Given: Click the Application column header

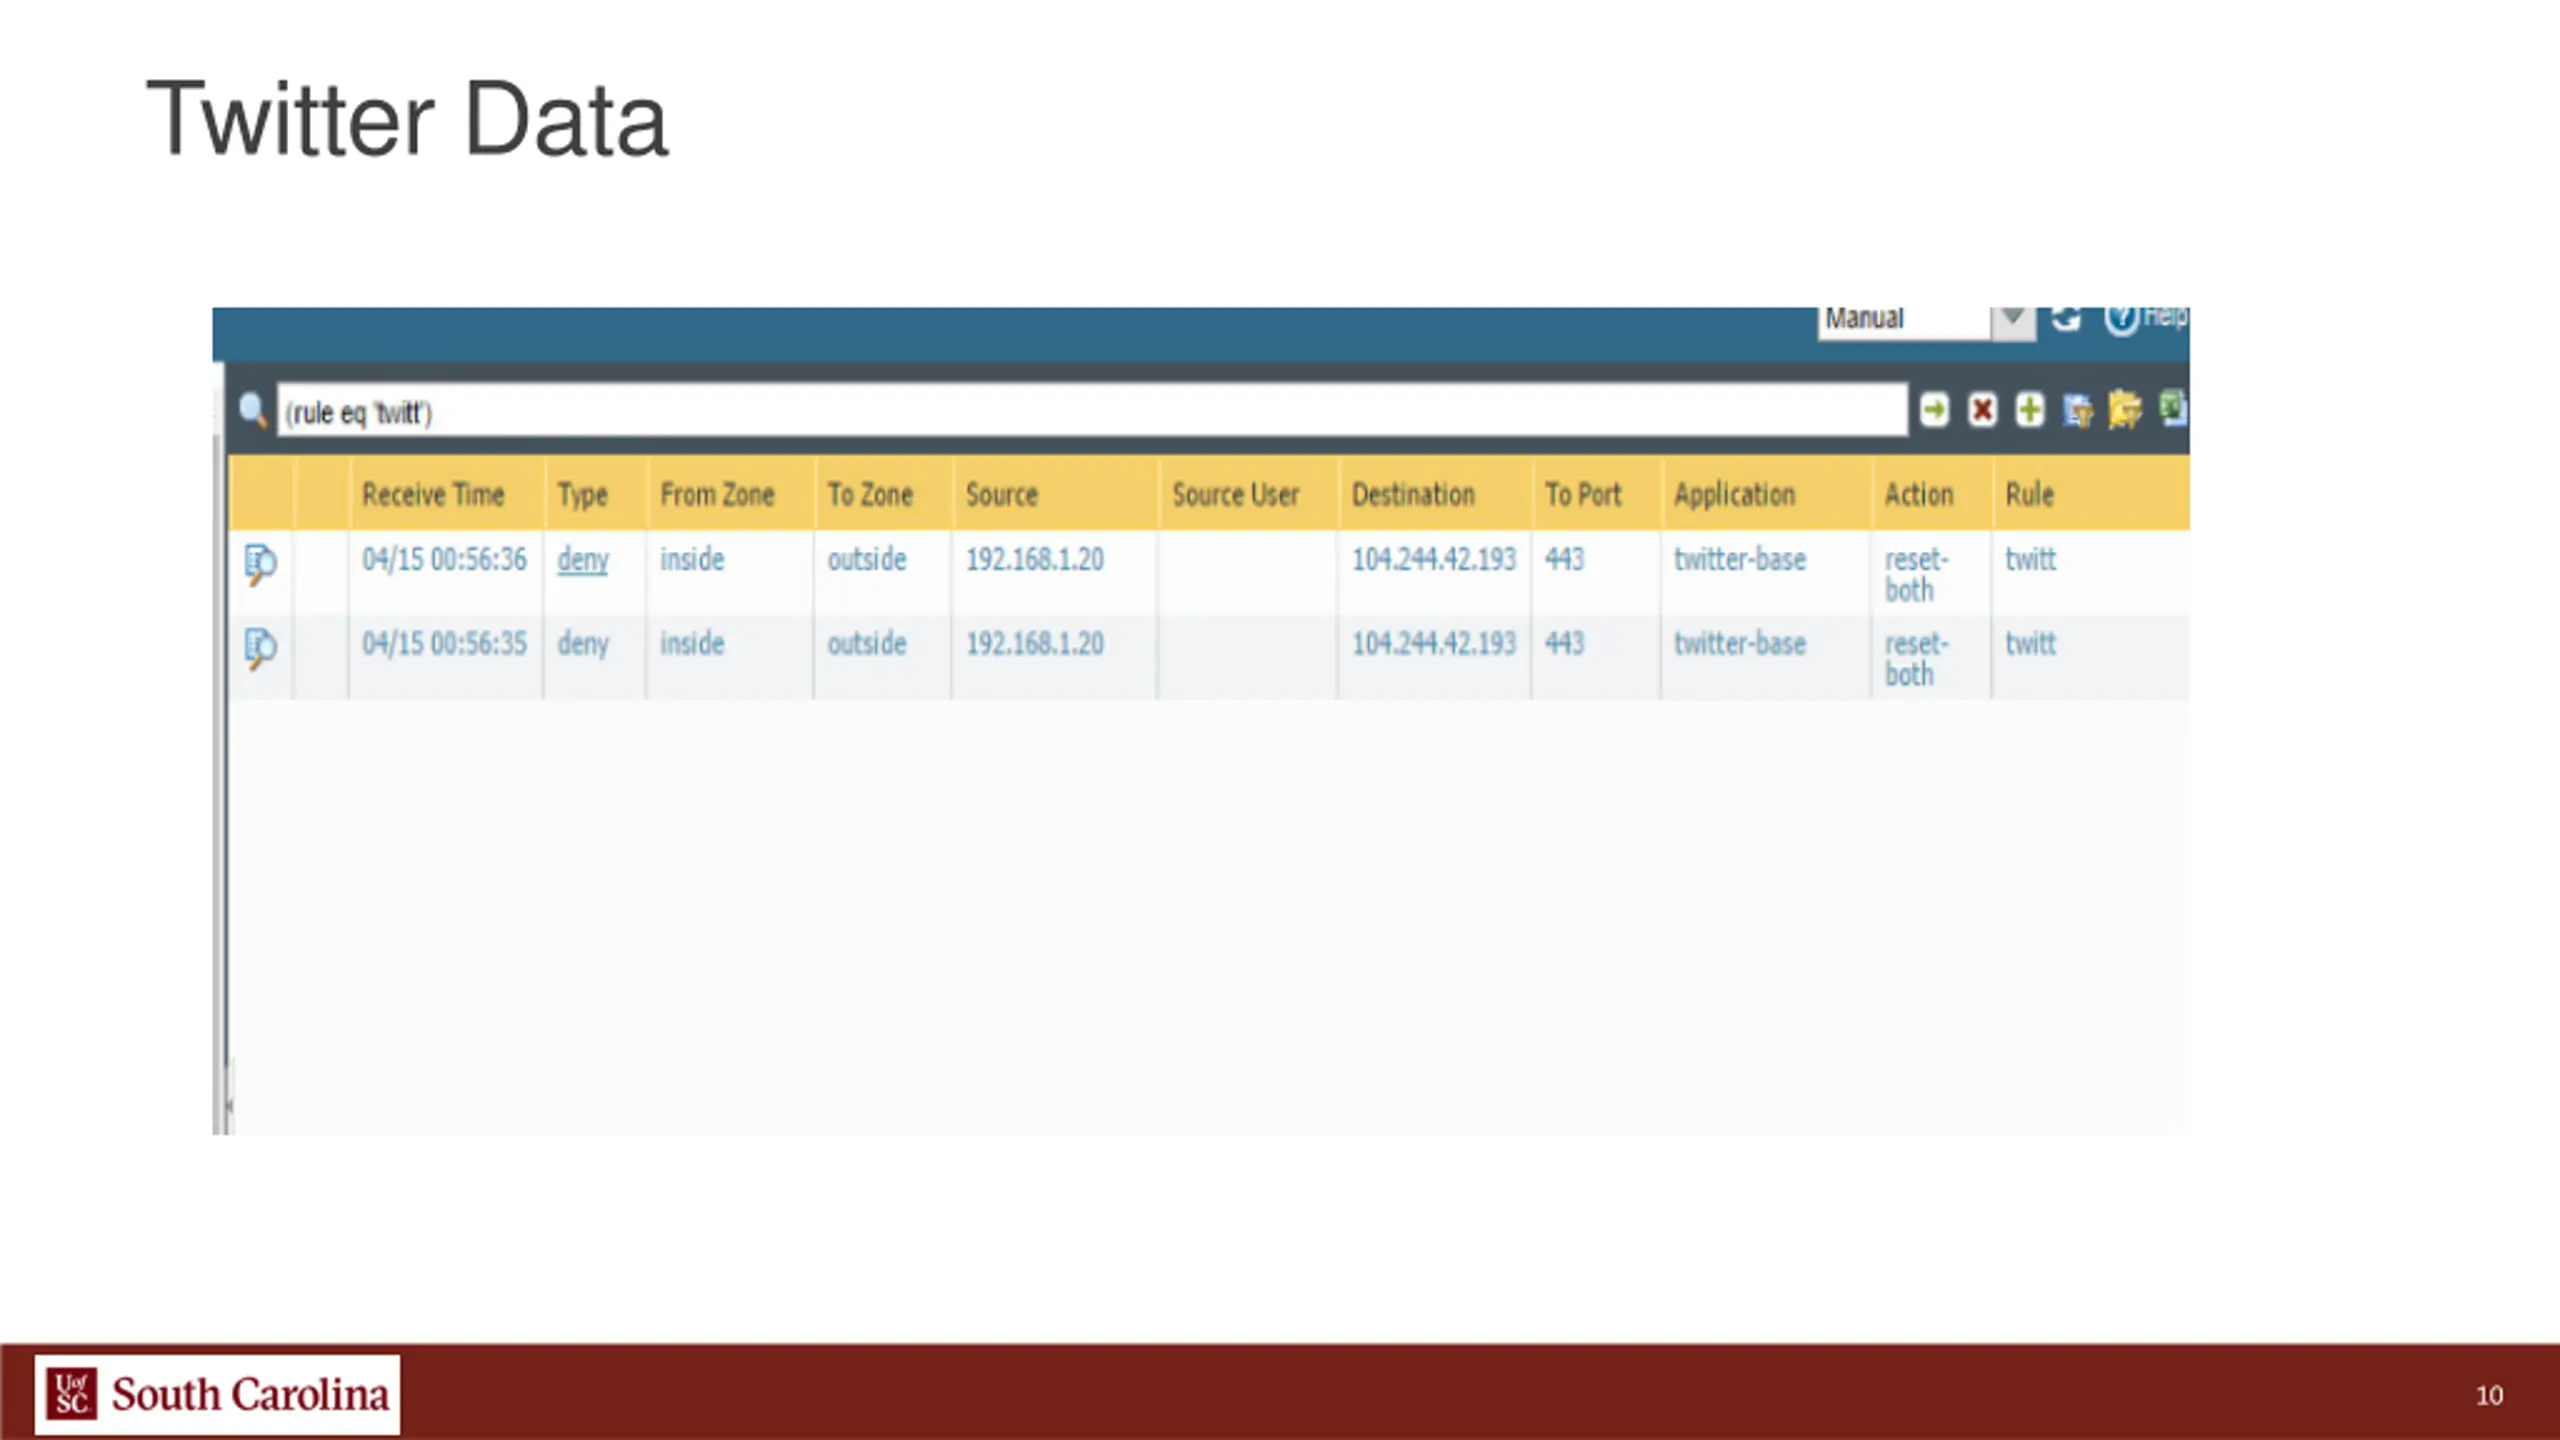Looking at the screenshot, I should (x=1735, y=494).
